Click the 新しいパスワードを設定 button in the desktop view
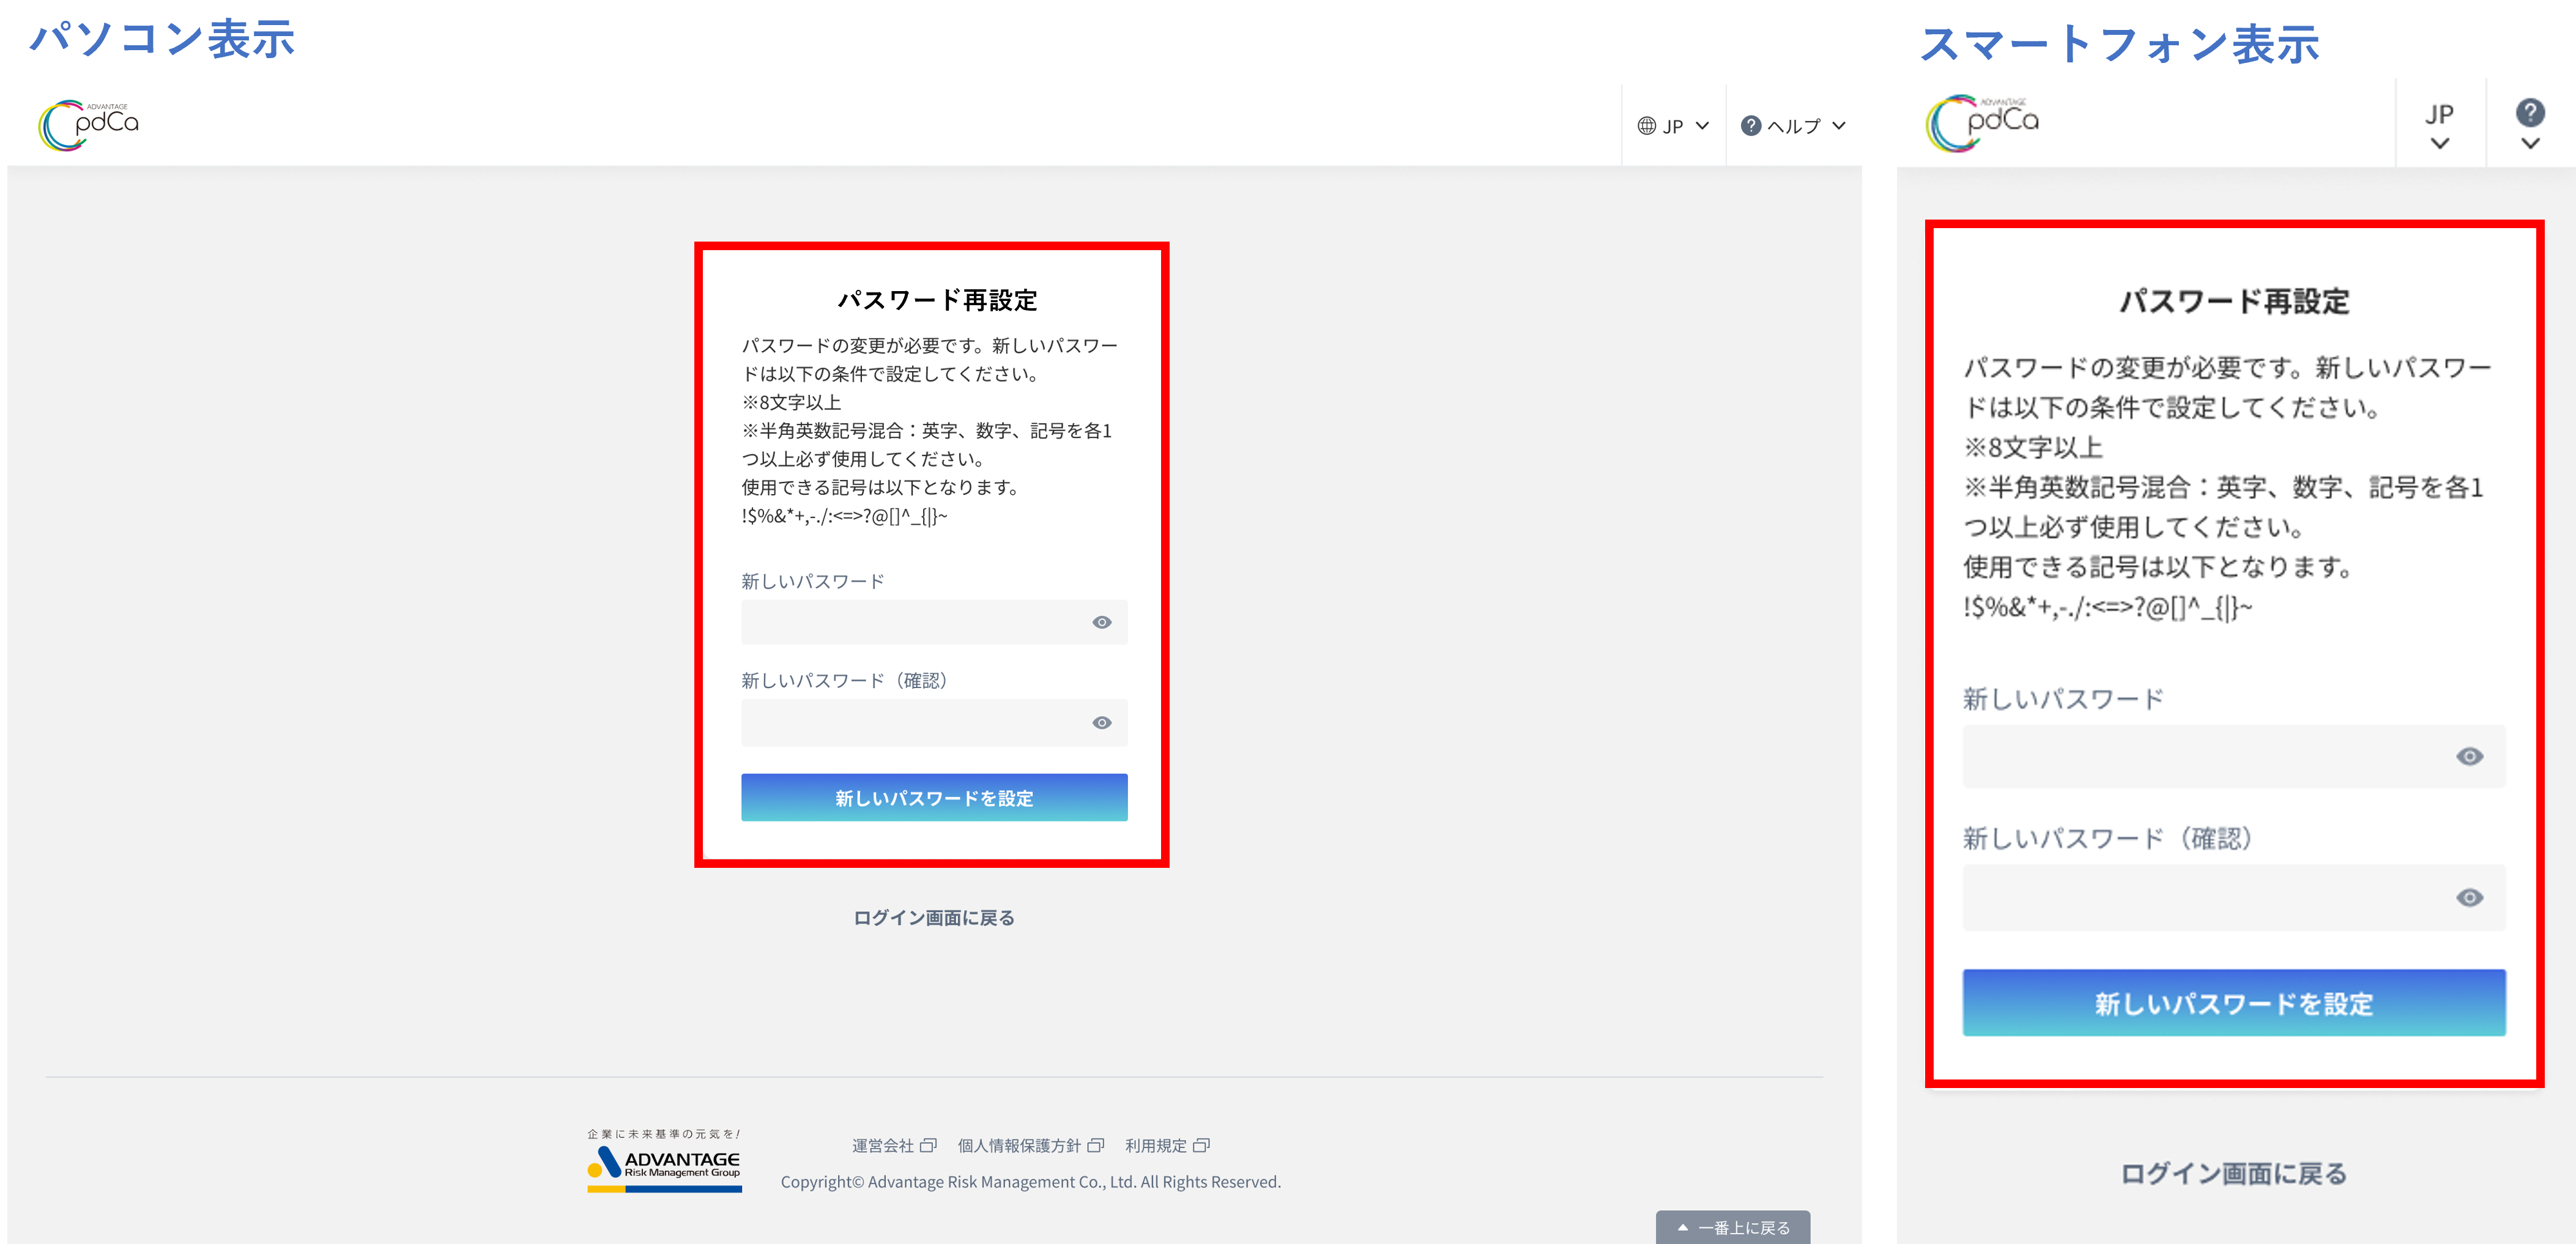The image size is (2576, 1244). (934, 797)
